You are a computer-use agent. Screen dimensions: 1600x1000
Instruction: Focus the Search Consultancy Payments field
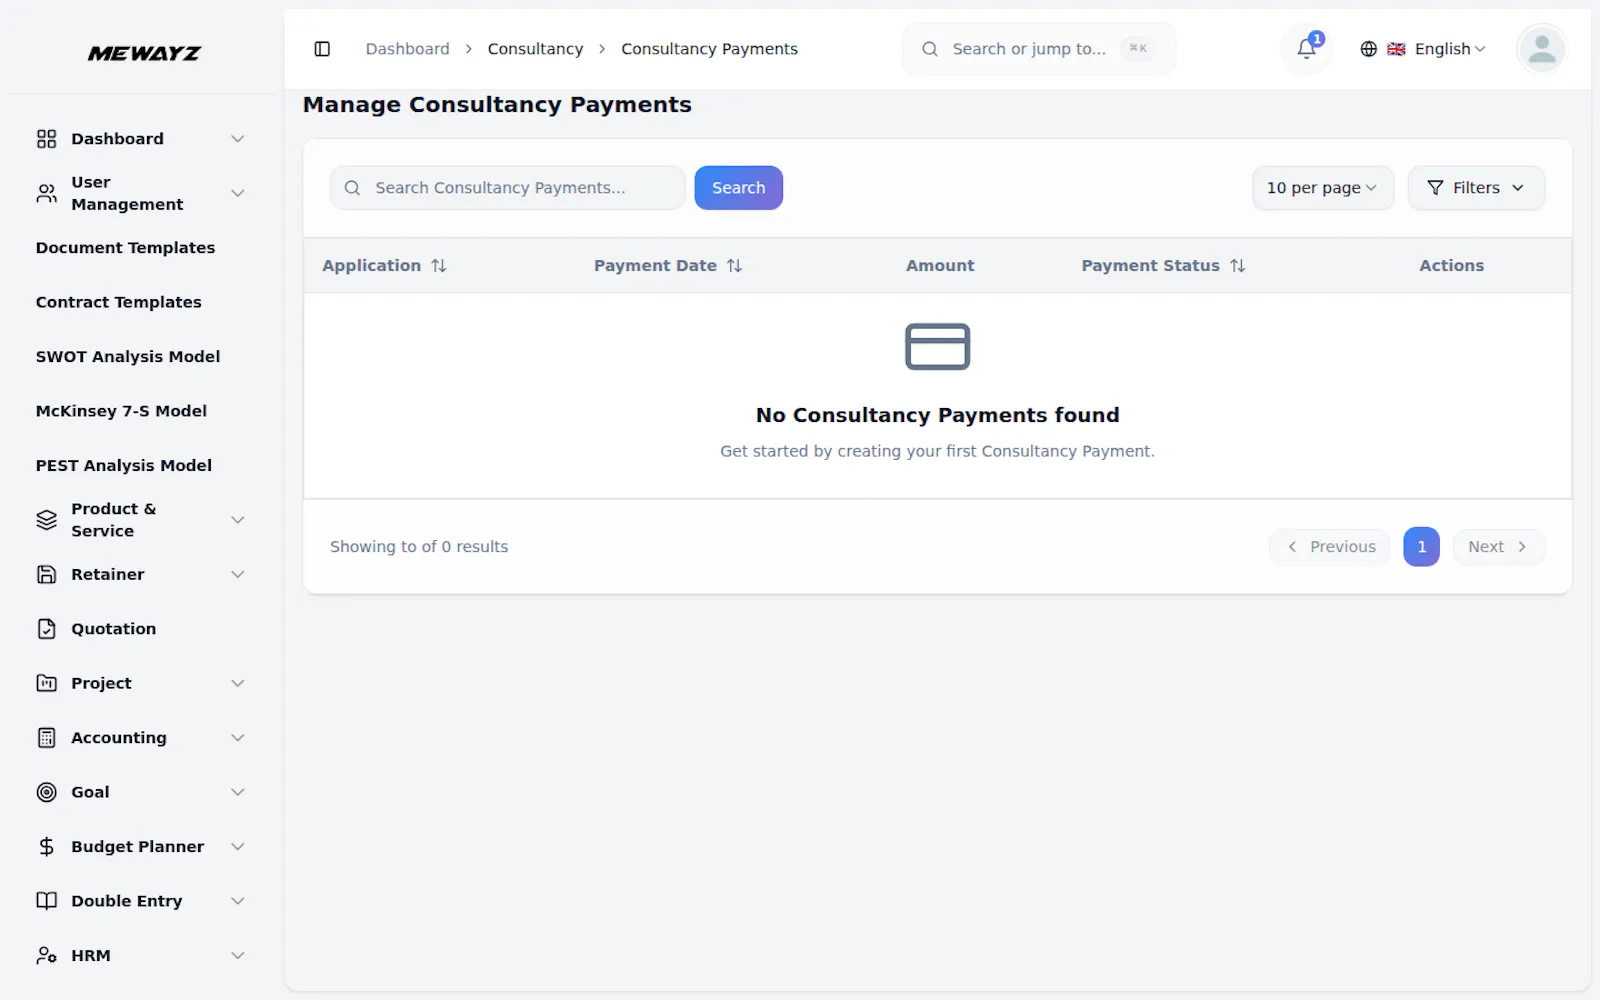click(x=508, y=188)
